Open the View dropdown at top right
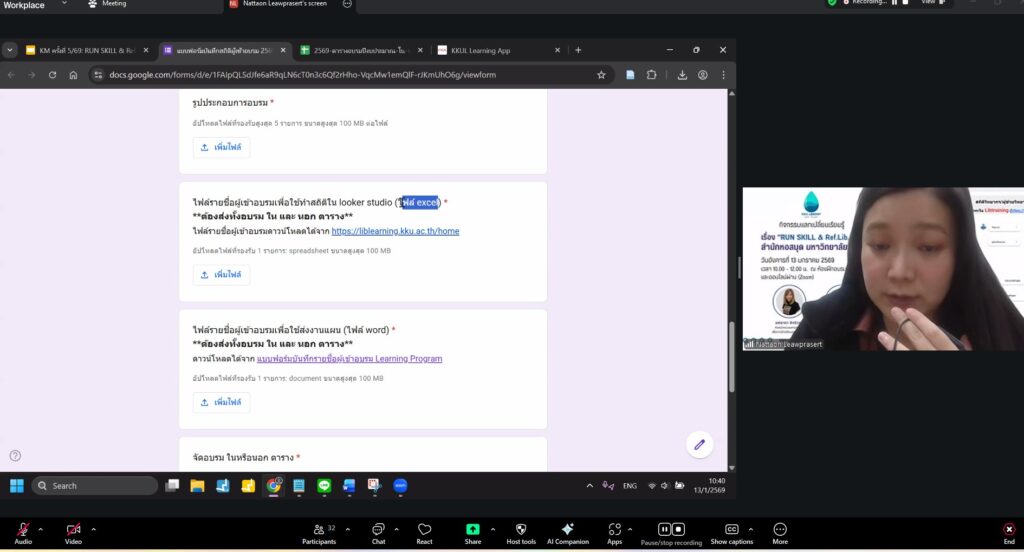Image resolution: width=1024 pixels, height=552 pixels. pos(931,3)
